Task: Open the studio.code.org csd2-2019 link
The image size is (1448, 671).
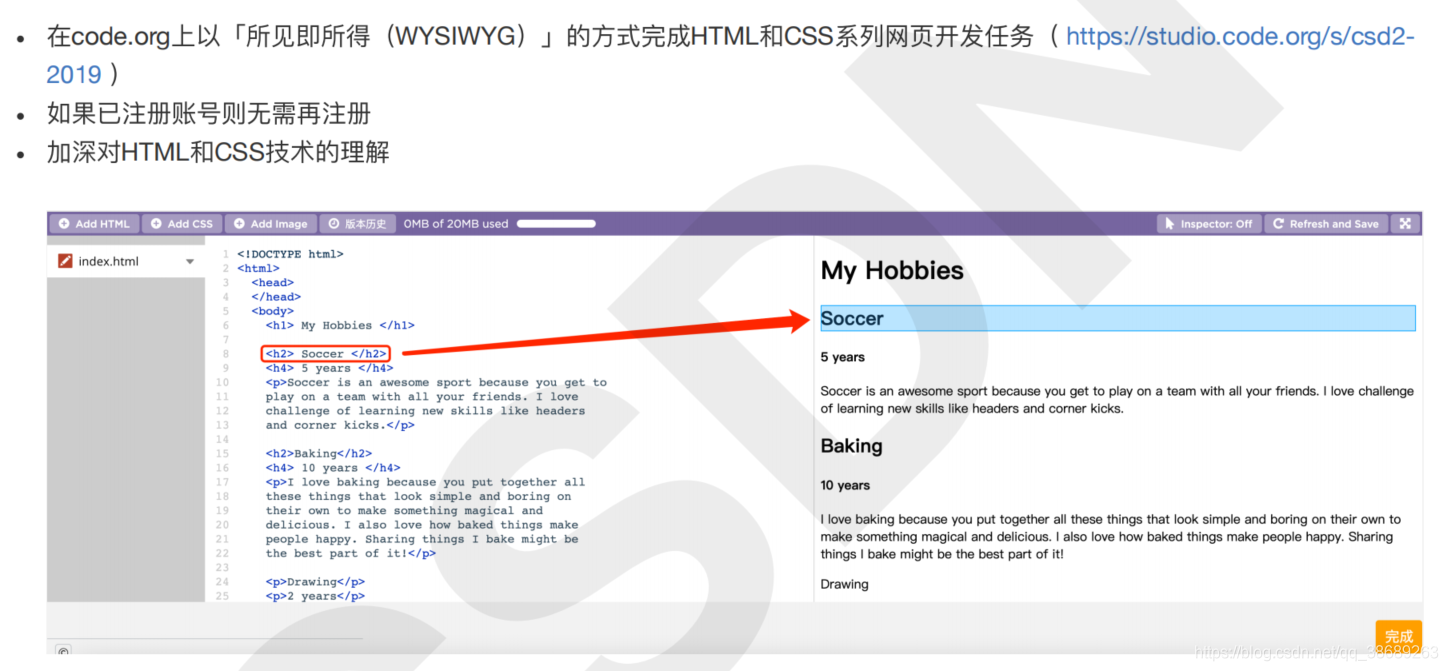Action: coord(1240,37)
